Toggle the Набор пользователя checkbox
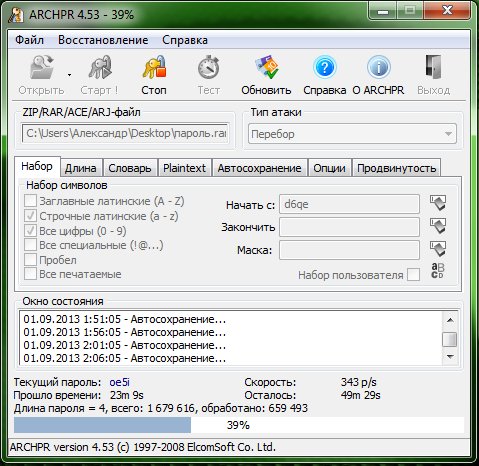479x466 pixels. (414, 275)
